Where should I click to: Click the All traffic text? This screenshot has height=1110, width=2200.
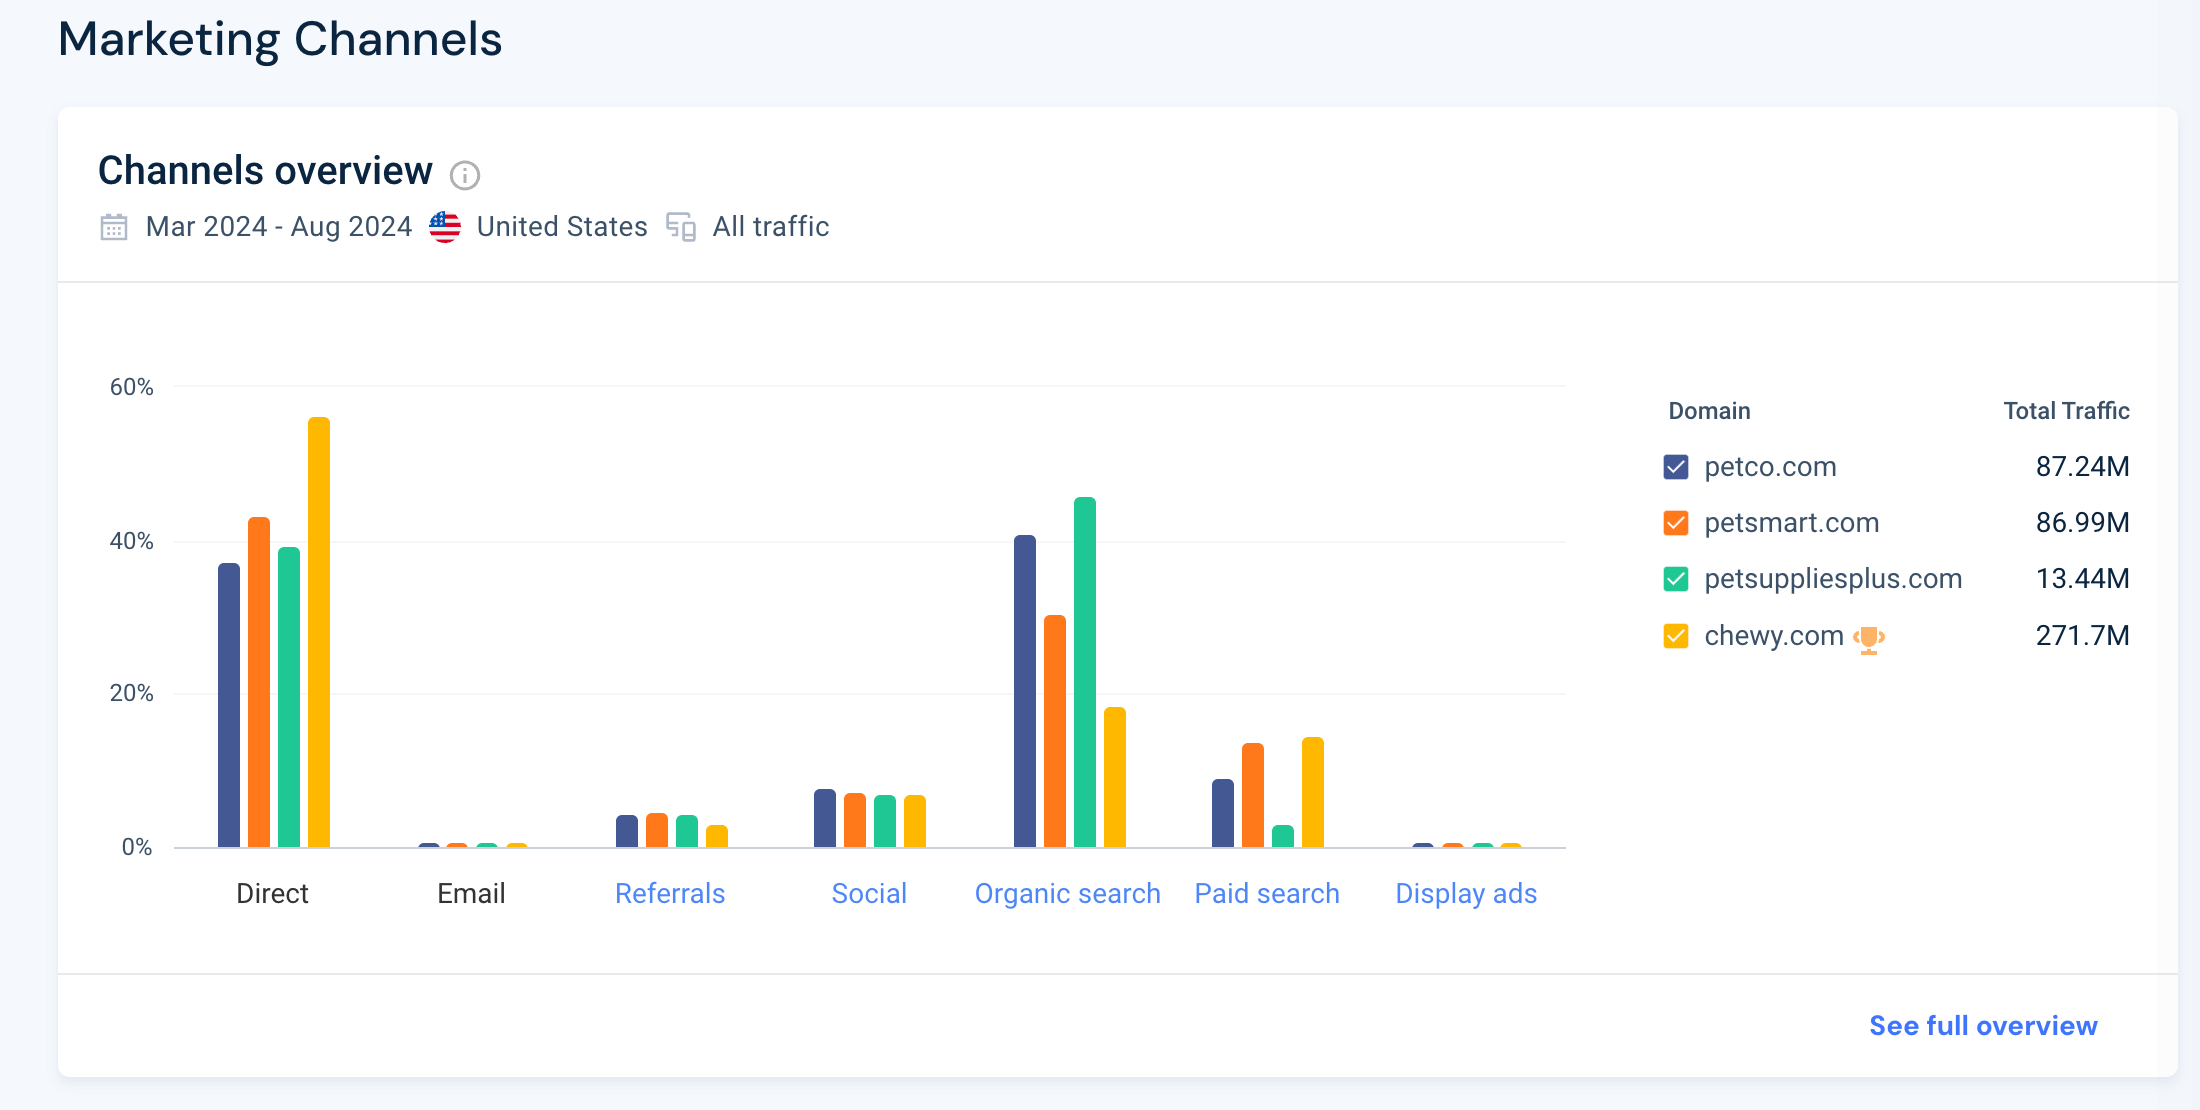point(771,227)
